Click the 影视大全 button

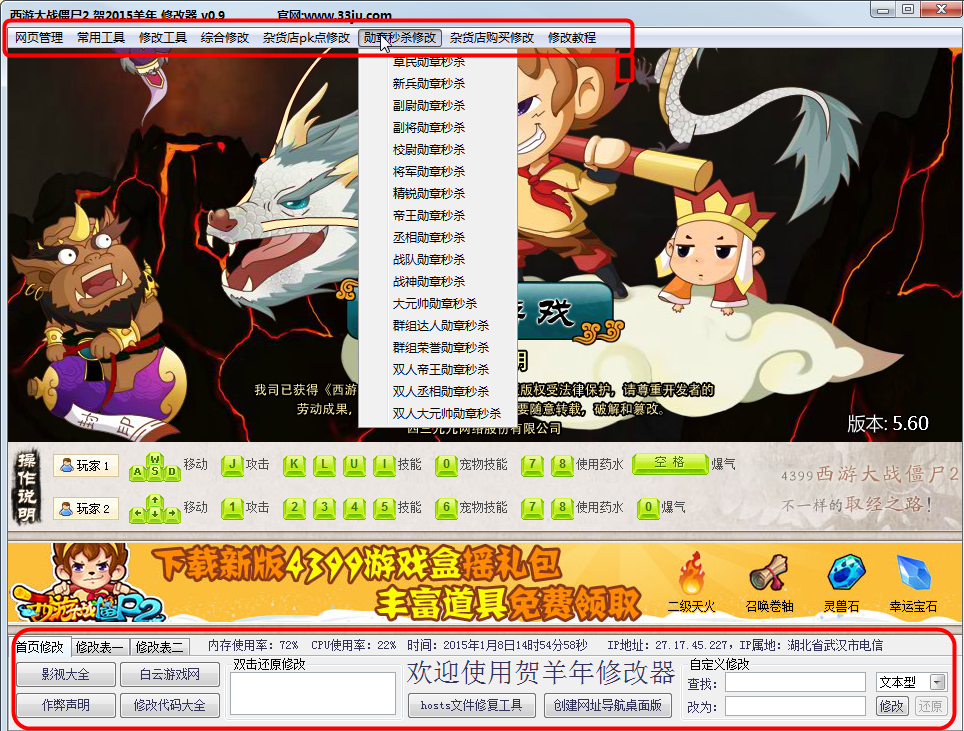click(x=66, y=674)
